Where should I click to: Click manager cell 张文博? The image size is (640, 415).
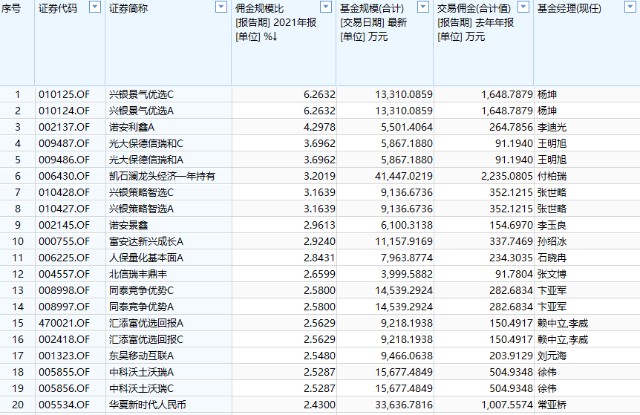tap(552, 274)
